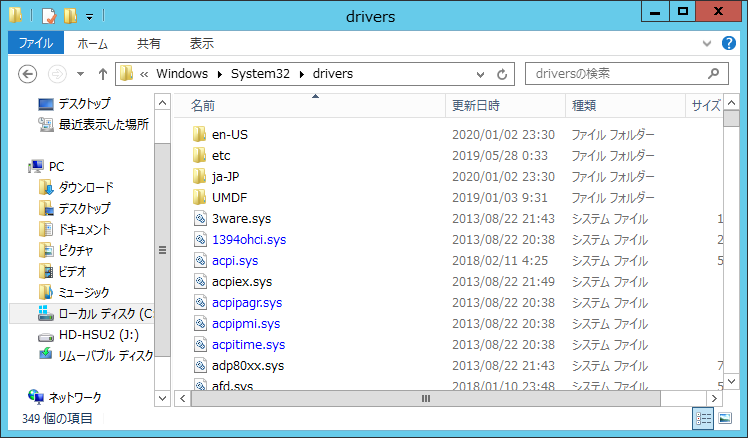Select ネットワーク in navigation pane
This screenshot has height=438, width=748.
pos(75,397)
